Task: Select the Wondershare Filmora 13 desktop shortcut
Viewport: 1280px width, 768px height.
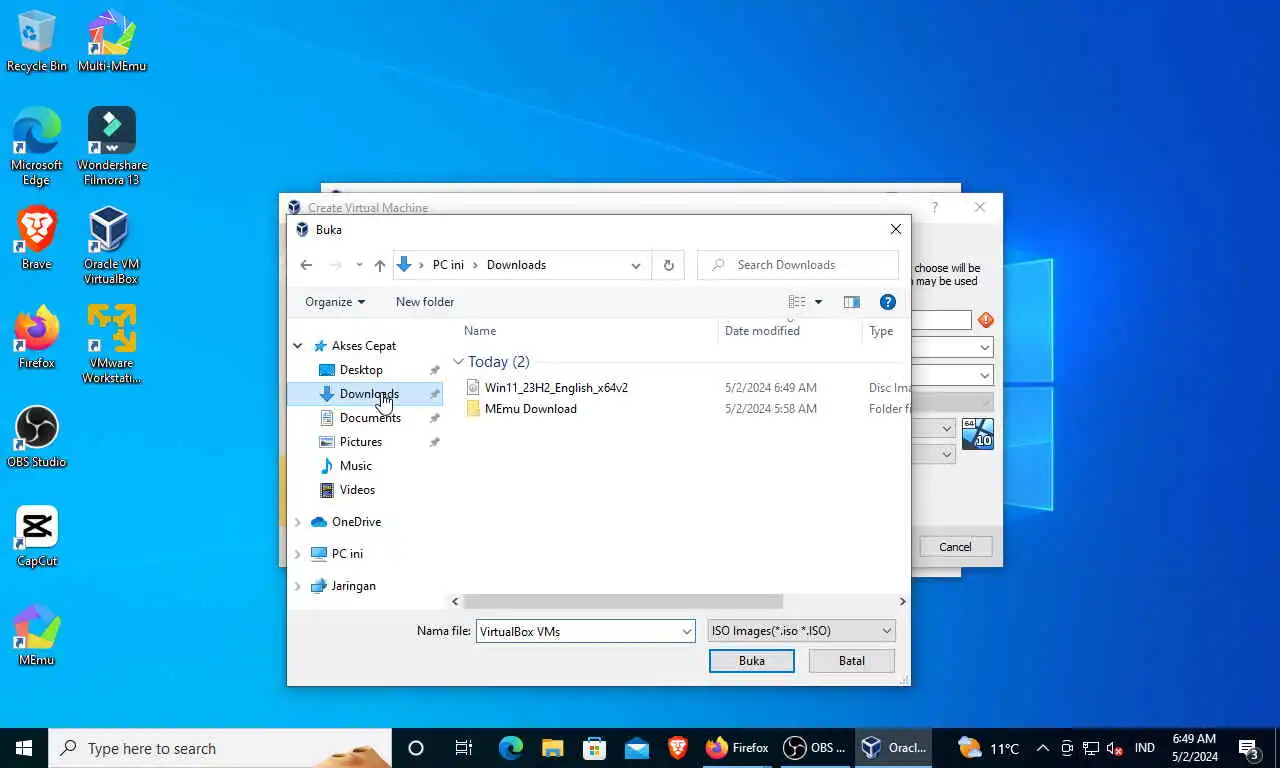Action: pyautogui.click(x=112, y=146)
